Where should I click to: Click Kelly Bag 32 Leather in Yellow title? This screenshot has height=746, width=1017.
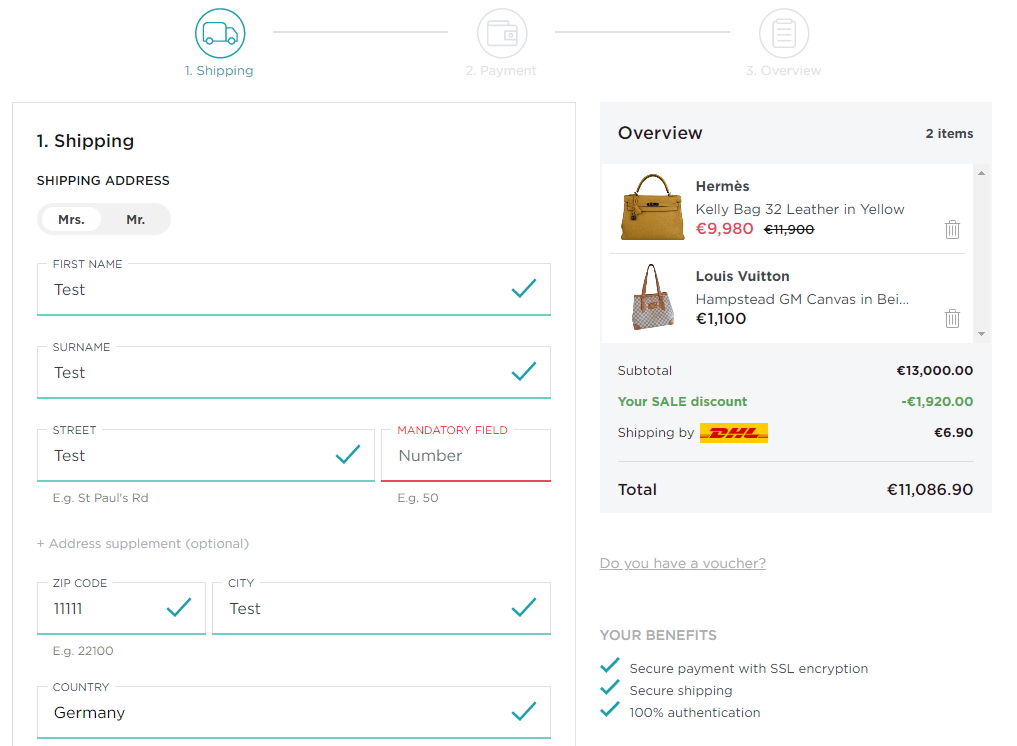point(800,210)
